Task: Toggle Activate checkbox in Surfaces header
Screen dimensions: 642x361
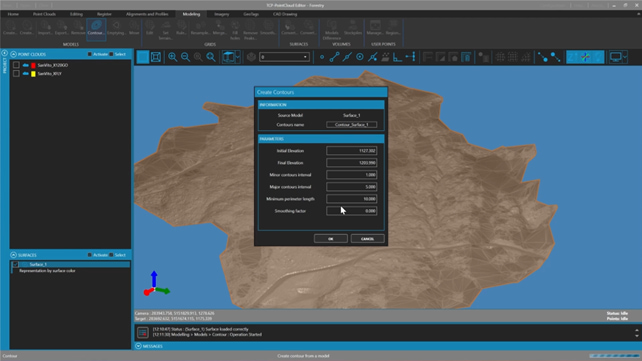Action: (90, 255)
